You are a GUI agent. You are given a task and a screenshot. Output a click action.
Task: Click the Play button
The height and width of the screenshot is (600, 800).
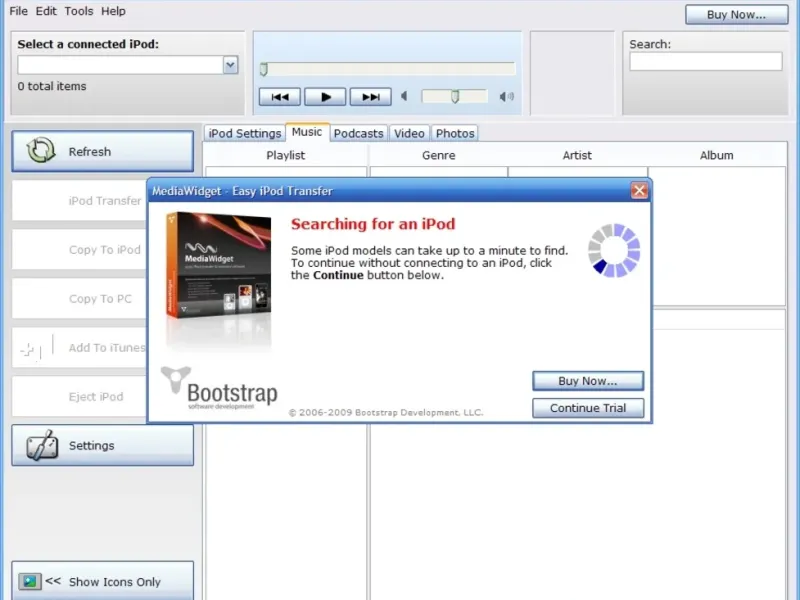point(325,96)
